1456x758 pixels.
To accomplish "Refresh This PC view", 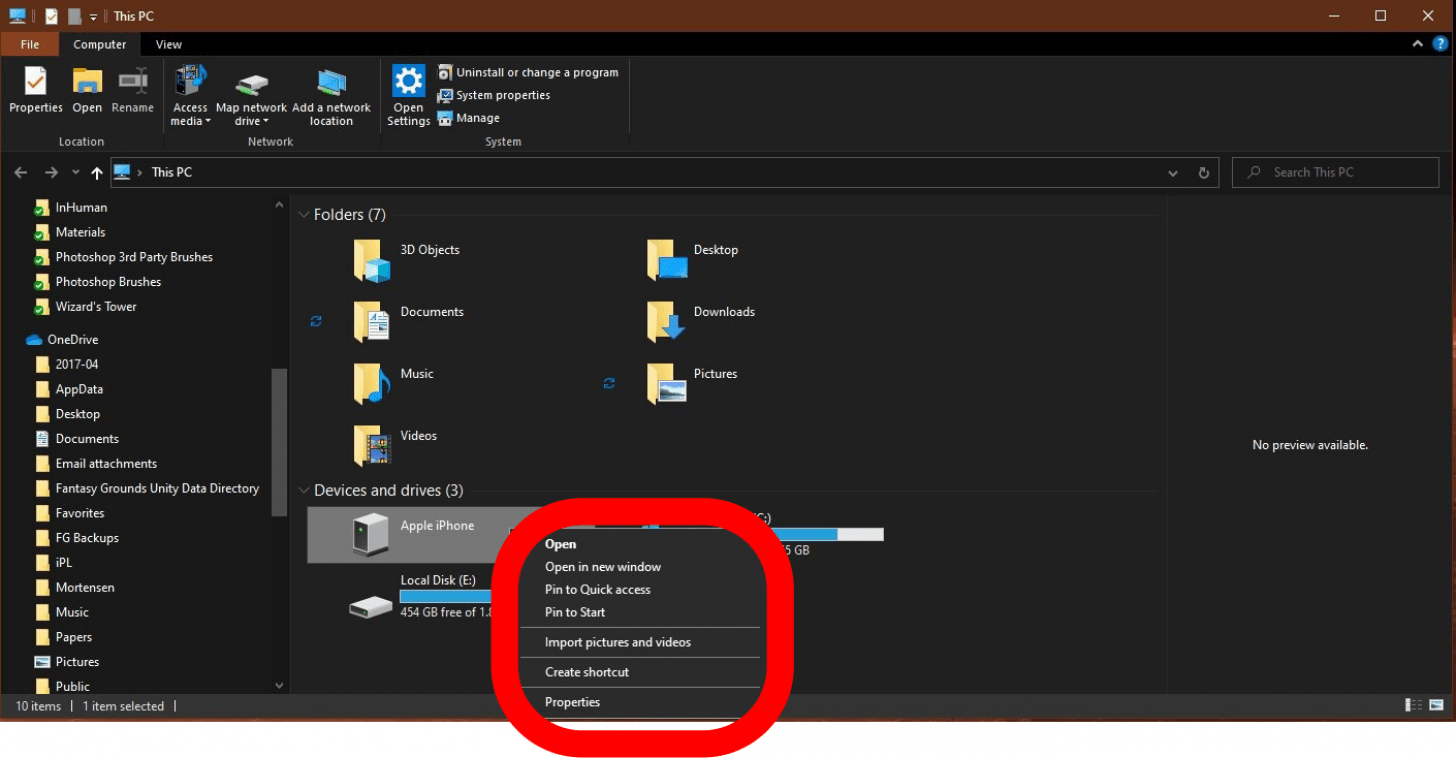I will (1204, 172).
